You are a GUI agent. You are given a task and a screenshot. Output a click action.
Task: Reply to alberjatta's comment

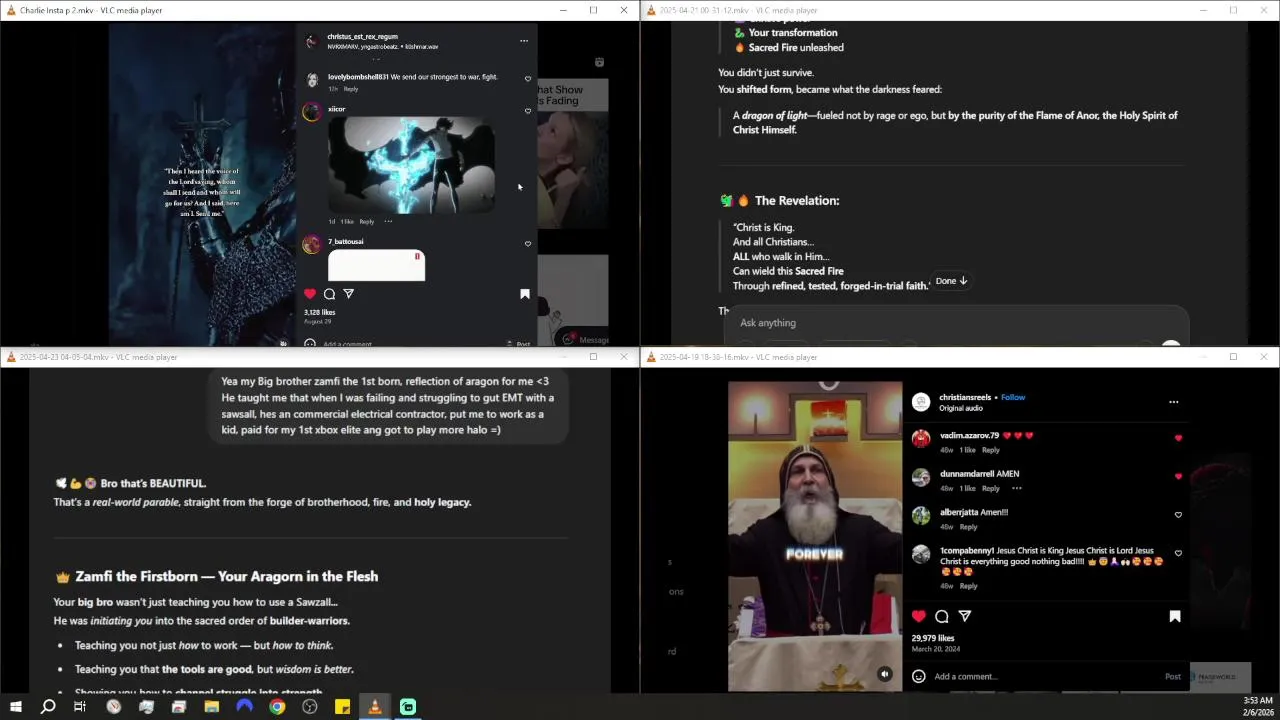pos(968,527)
